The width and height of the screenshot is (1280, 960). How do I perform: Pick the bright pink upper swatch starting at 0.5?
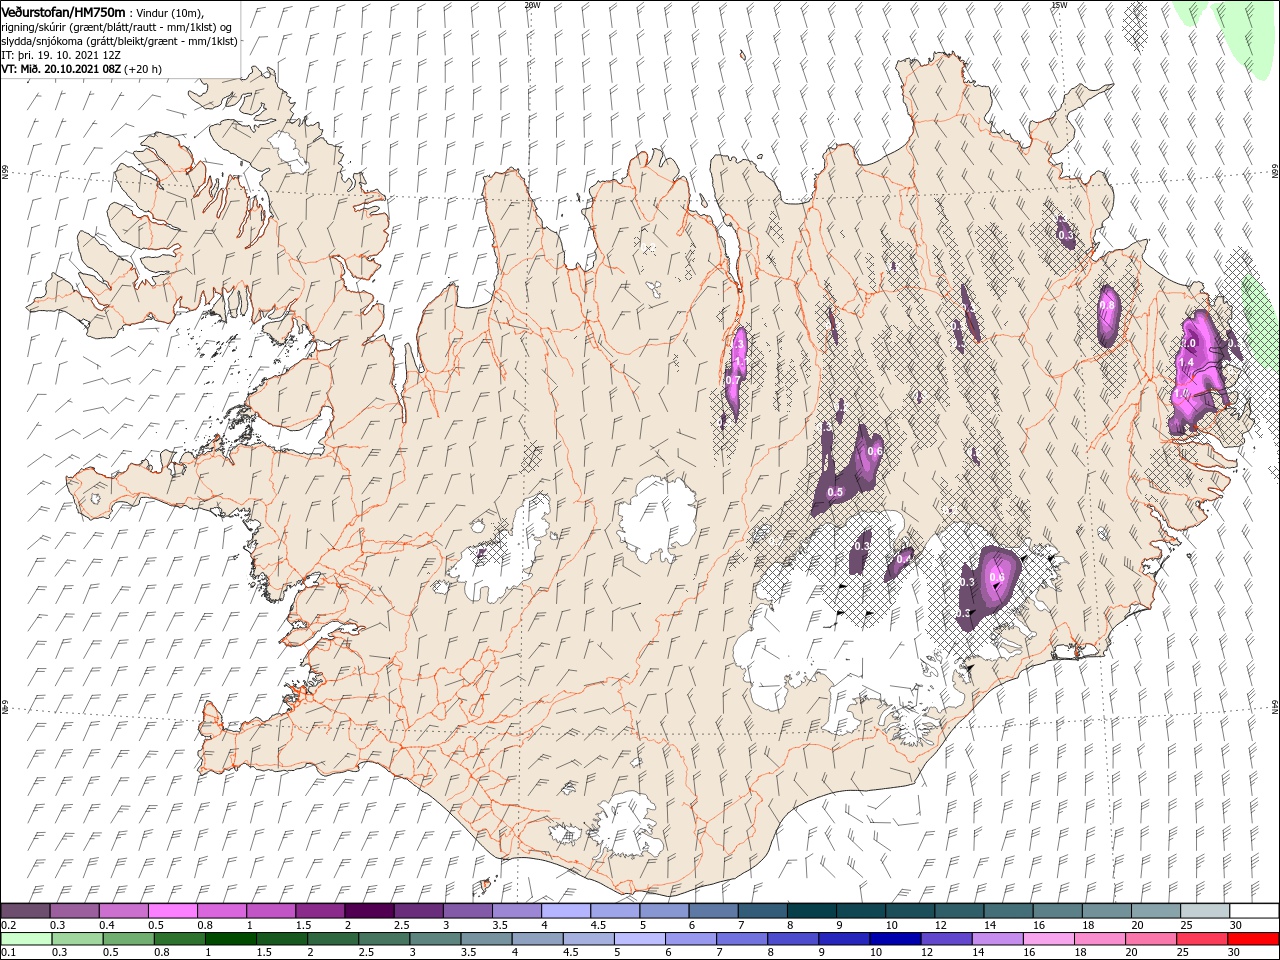172,911
